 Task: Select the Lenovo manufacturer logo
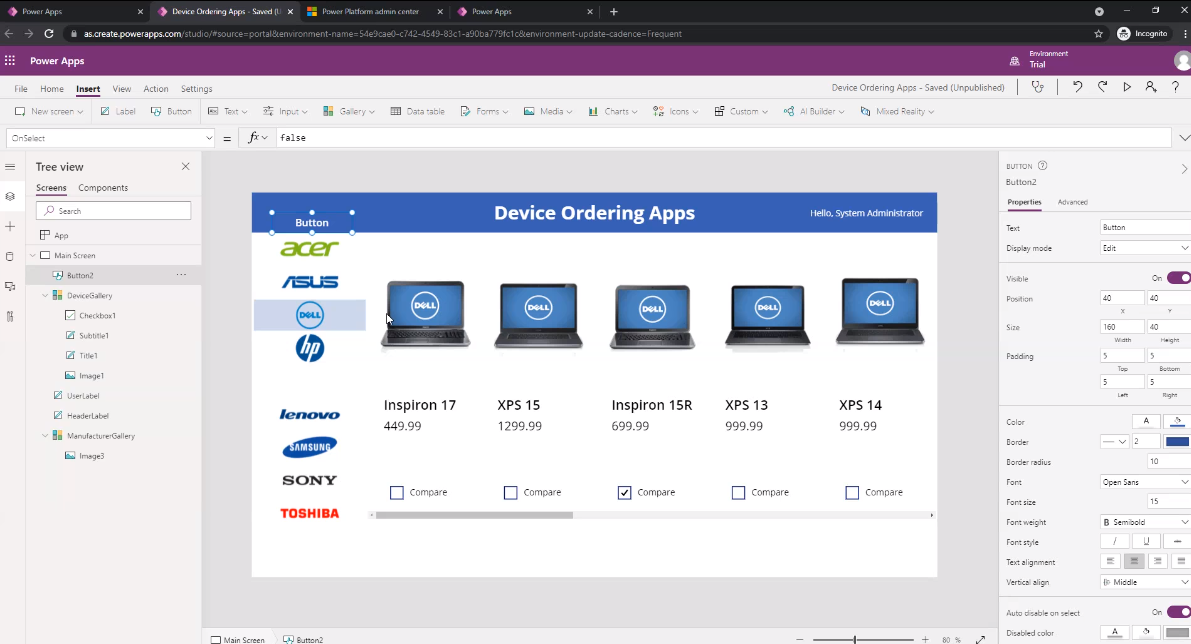tap(309, 415)
